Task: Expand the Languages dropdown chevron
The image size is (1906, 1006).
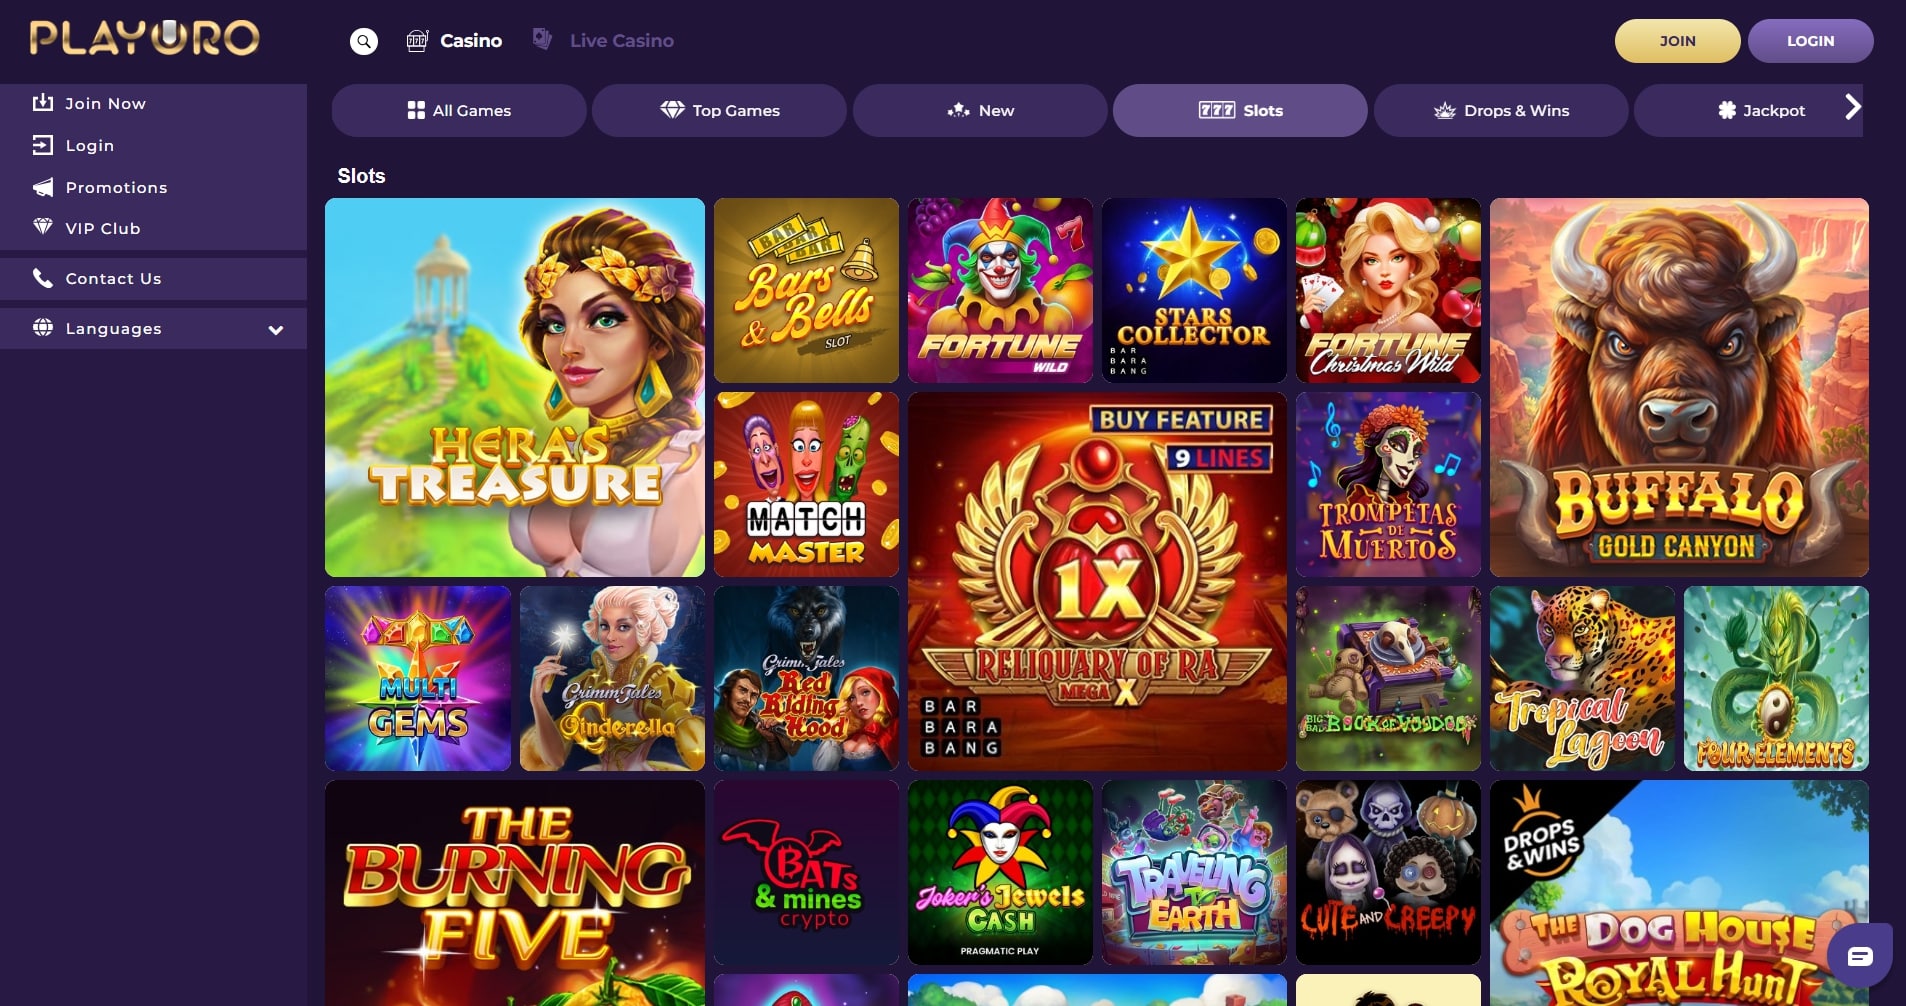Action: [276, 330]
